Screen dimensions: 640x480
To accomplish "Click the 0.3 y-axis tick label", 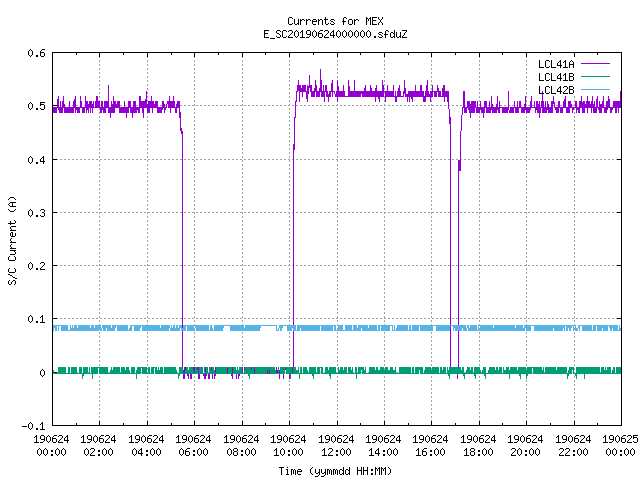I will pyautogui.click(x=36, y=213).
